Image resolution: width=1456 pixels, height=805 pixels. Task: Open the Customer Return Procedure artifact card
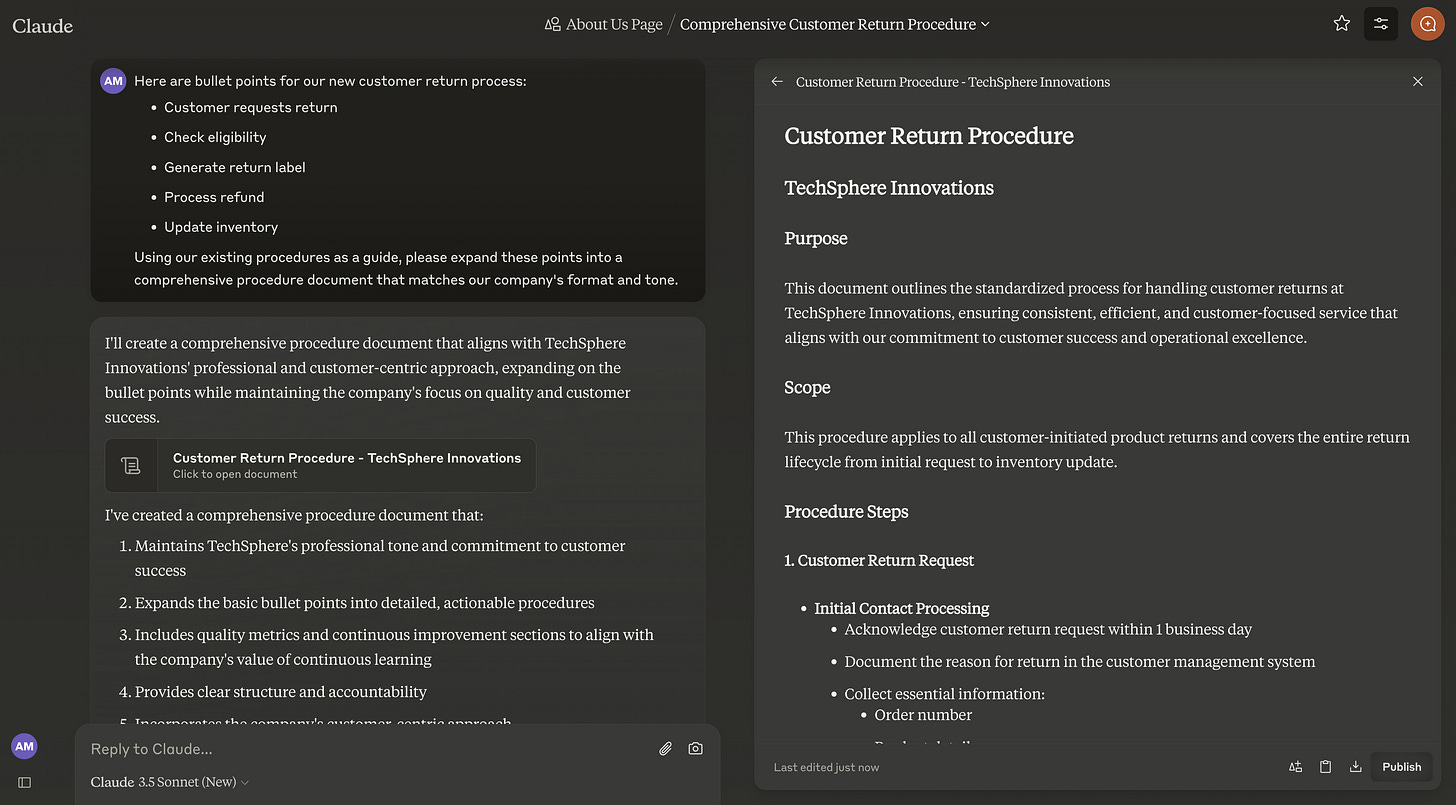(320, 465)
